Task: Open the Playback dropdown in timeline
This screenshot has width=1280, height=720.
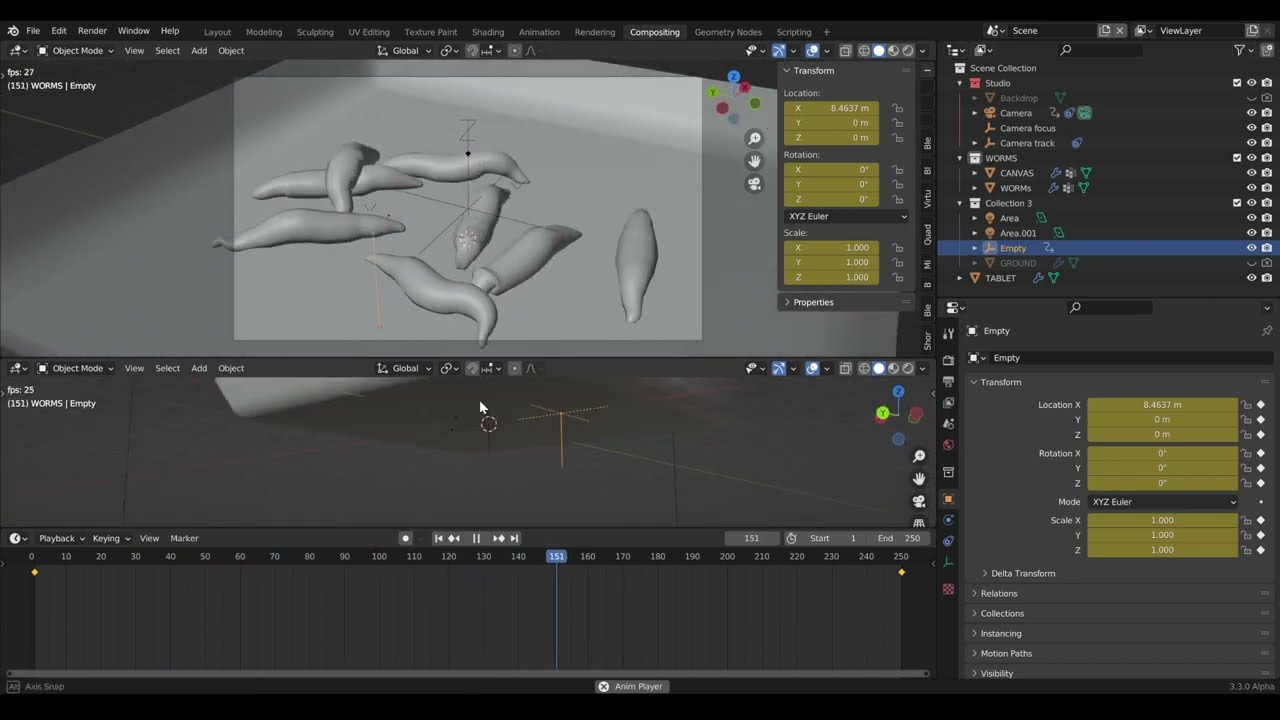Action: [61, 538]
